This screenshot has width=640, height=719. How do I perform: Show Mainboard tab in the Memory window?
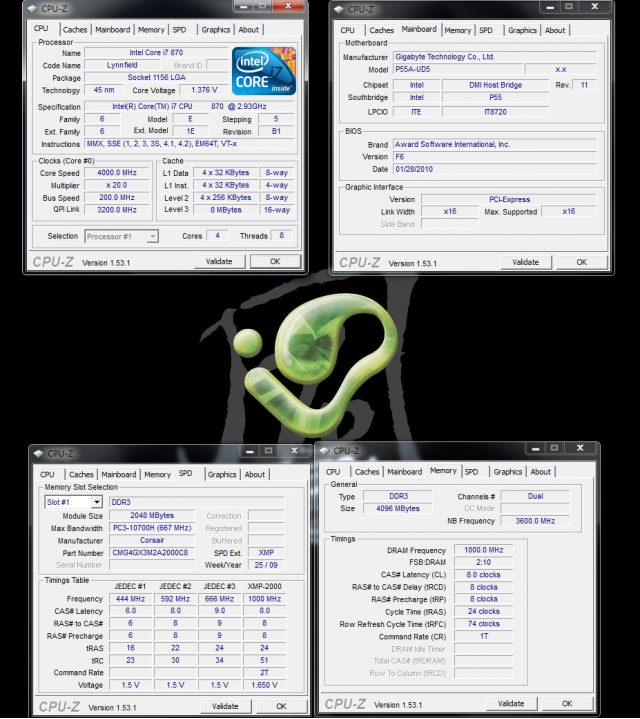(x=405, y=472)
